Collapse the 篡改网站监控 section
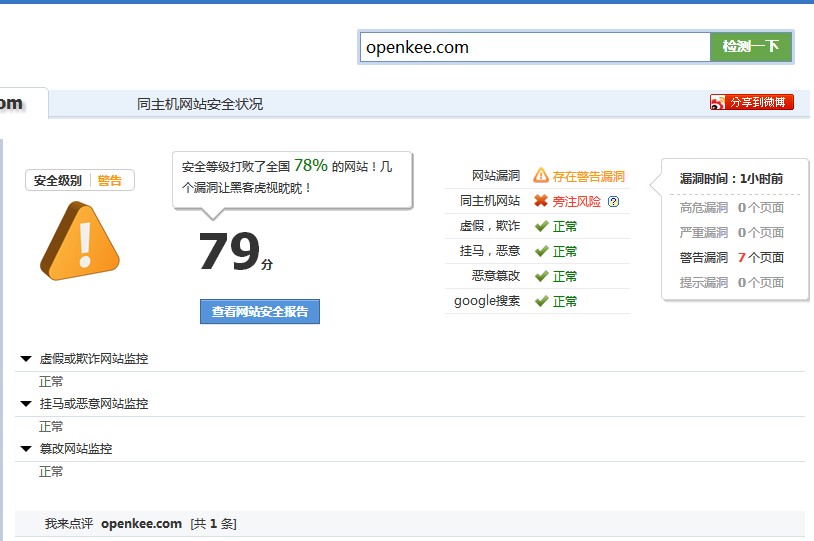Image resolution: width=814 pixels, height=541 pixels. pos(26,448)
